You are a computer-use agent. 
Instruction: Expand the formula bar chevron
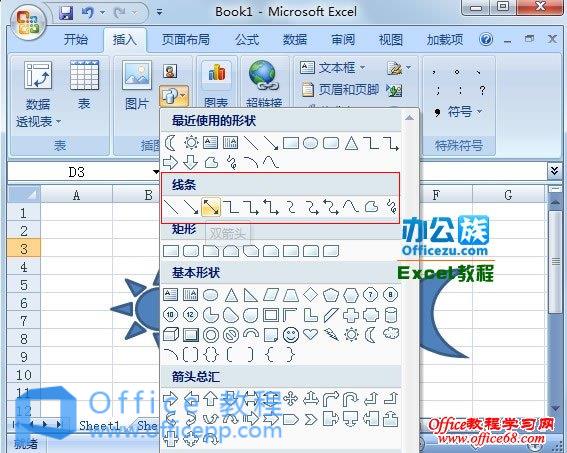[554, 170]
